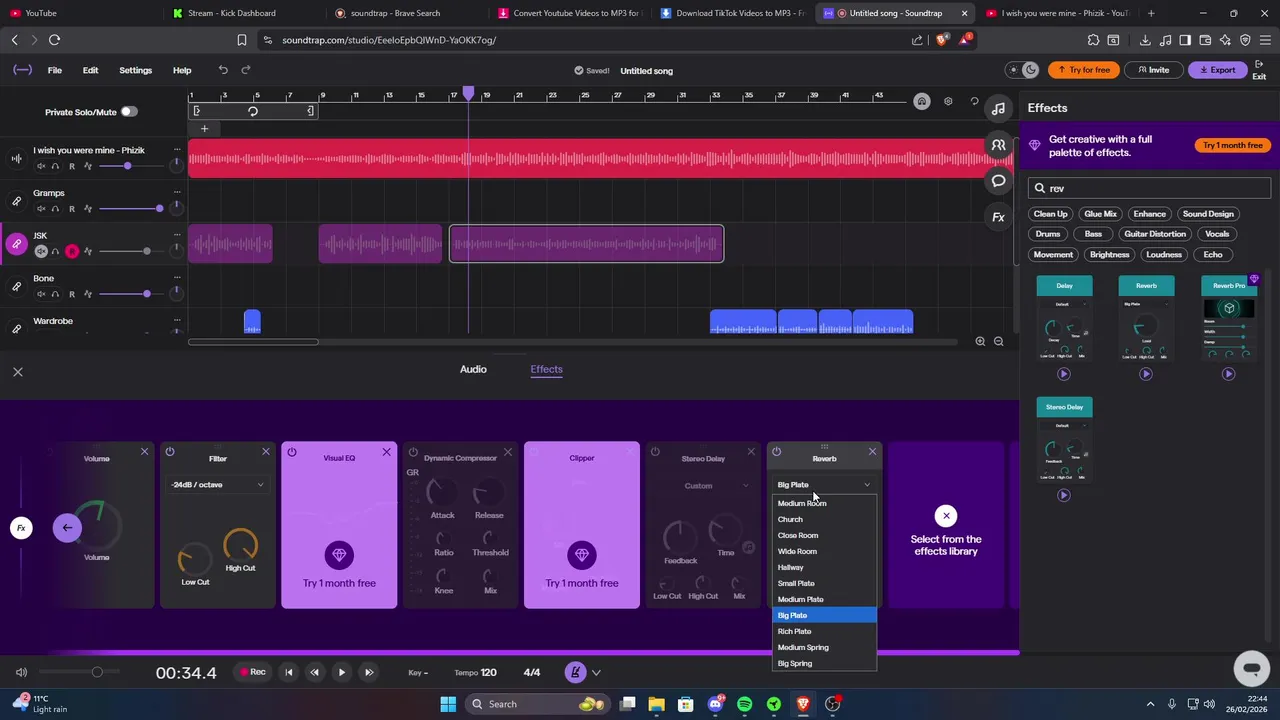Open the Gramps track microphone icon
The image size is (1280, 720).
point(16,201)
